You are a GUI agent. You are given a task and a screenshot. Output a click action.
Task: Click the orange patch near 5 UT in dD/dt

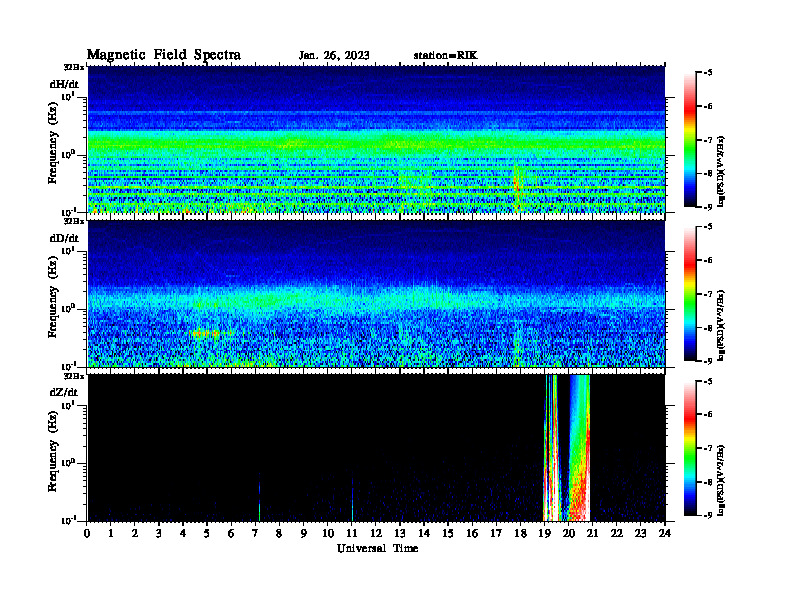pyautogui.click(x=205, y=333)
